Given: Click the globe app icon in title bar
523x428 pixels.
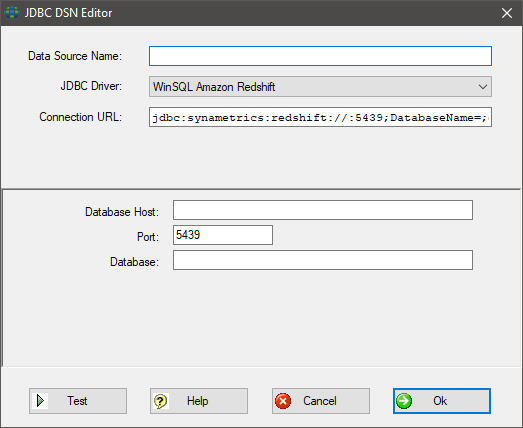Looking at the screenshot, I should [12, 13].
